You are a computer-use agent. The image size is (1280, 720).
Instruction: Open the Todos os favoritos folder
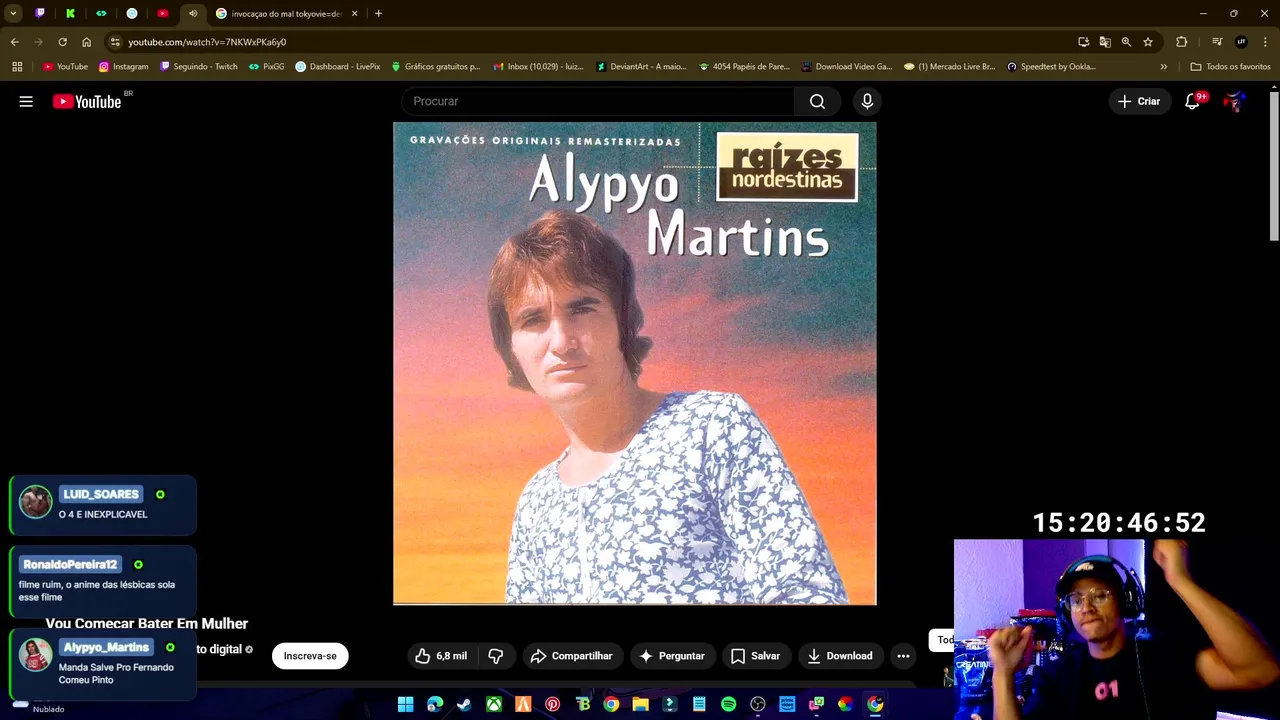[1230, 67]
